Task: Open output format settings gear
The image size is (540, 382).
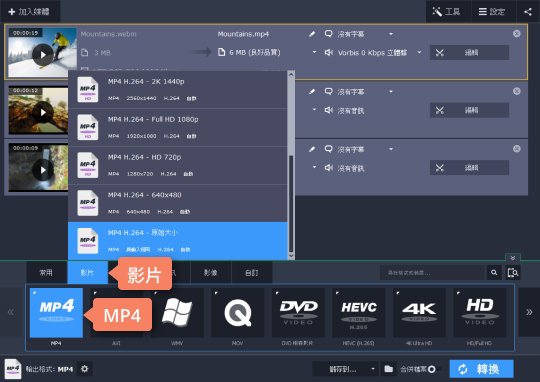Action: (x=84, y=369)
